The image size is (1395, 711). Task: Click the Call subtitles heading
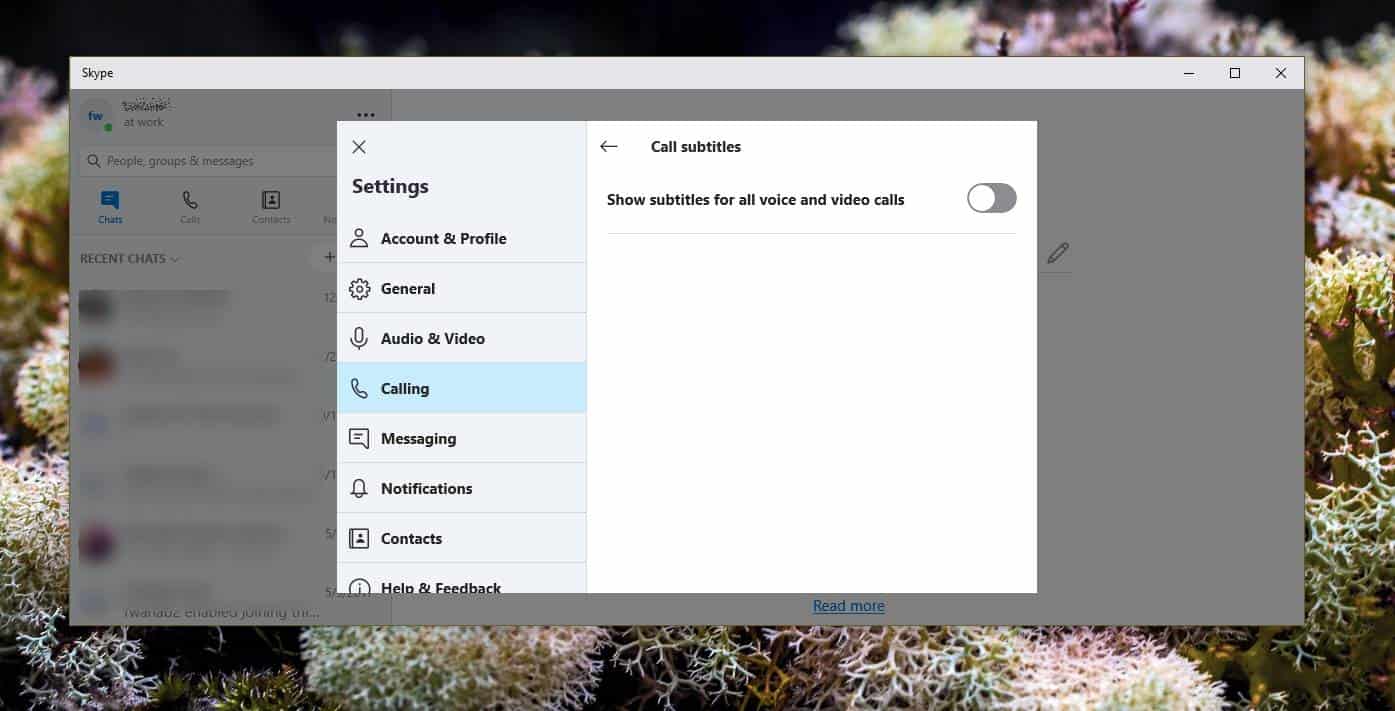[696, 146]
